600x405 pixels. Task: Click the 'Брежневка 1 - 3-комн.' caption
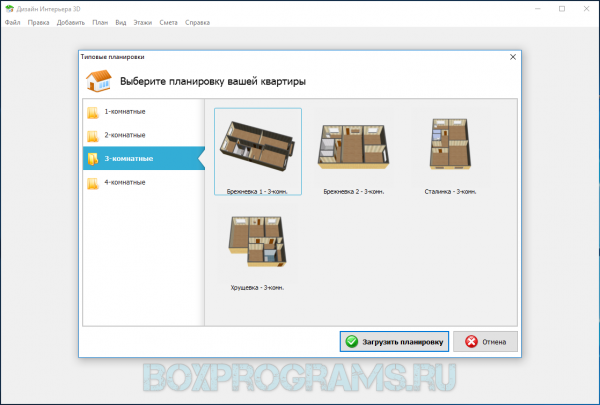(x=257, y=191)
